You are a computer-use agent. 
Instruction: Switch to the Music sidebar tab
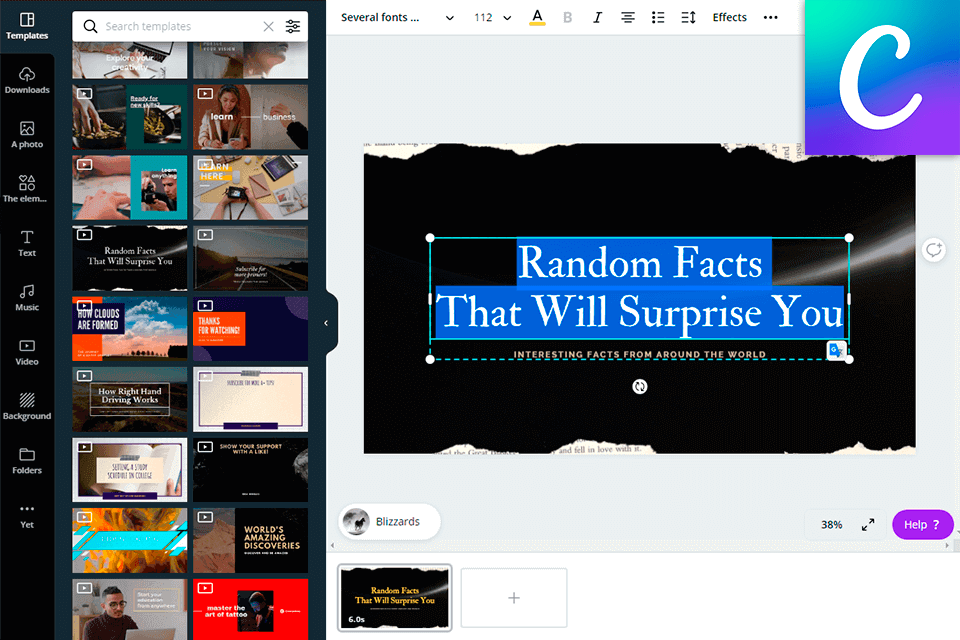(x=27, y=297)
